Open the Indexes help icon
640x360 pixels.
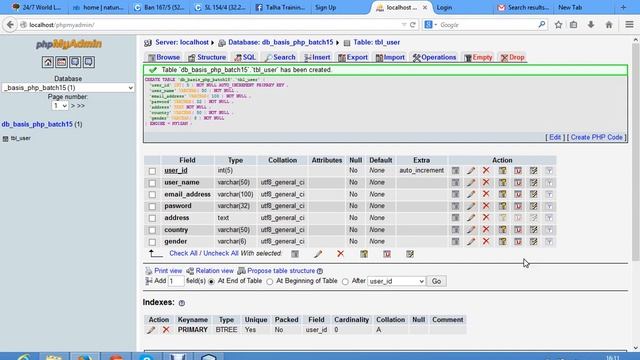(x=182, y=303)
